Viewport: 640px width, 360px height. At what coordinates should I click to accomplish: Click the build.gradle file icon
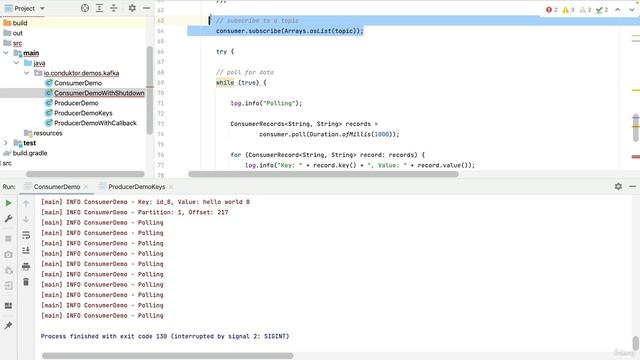pos(7,153)
